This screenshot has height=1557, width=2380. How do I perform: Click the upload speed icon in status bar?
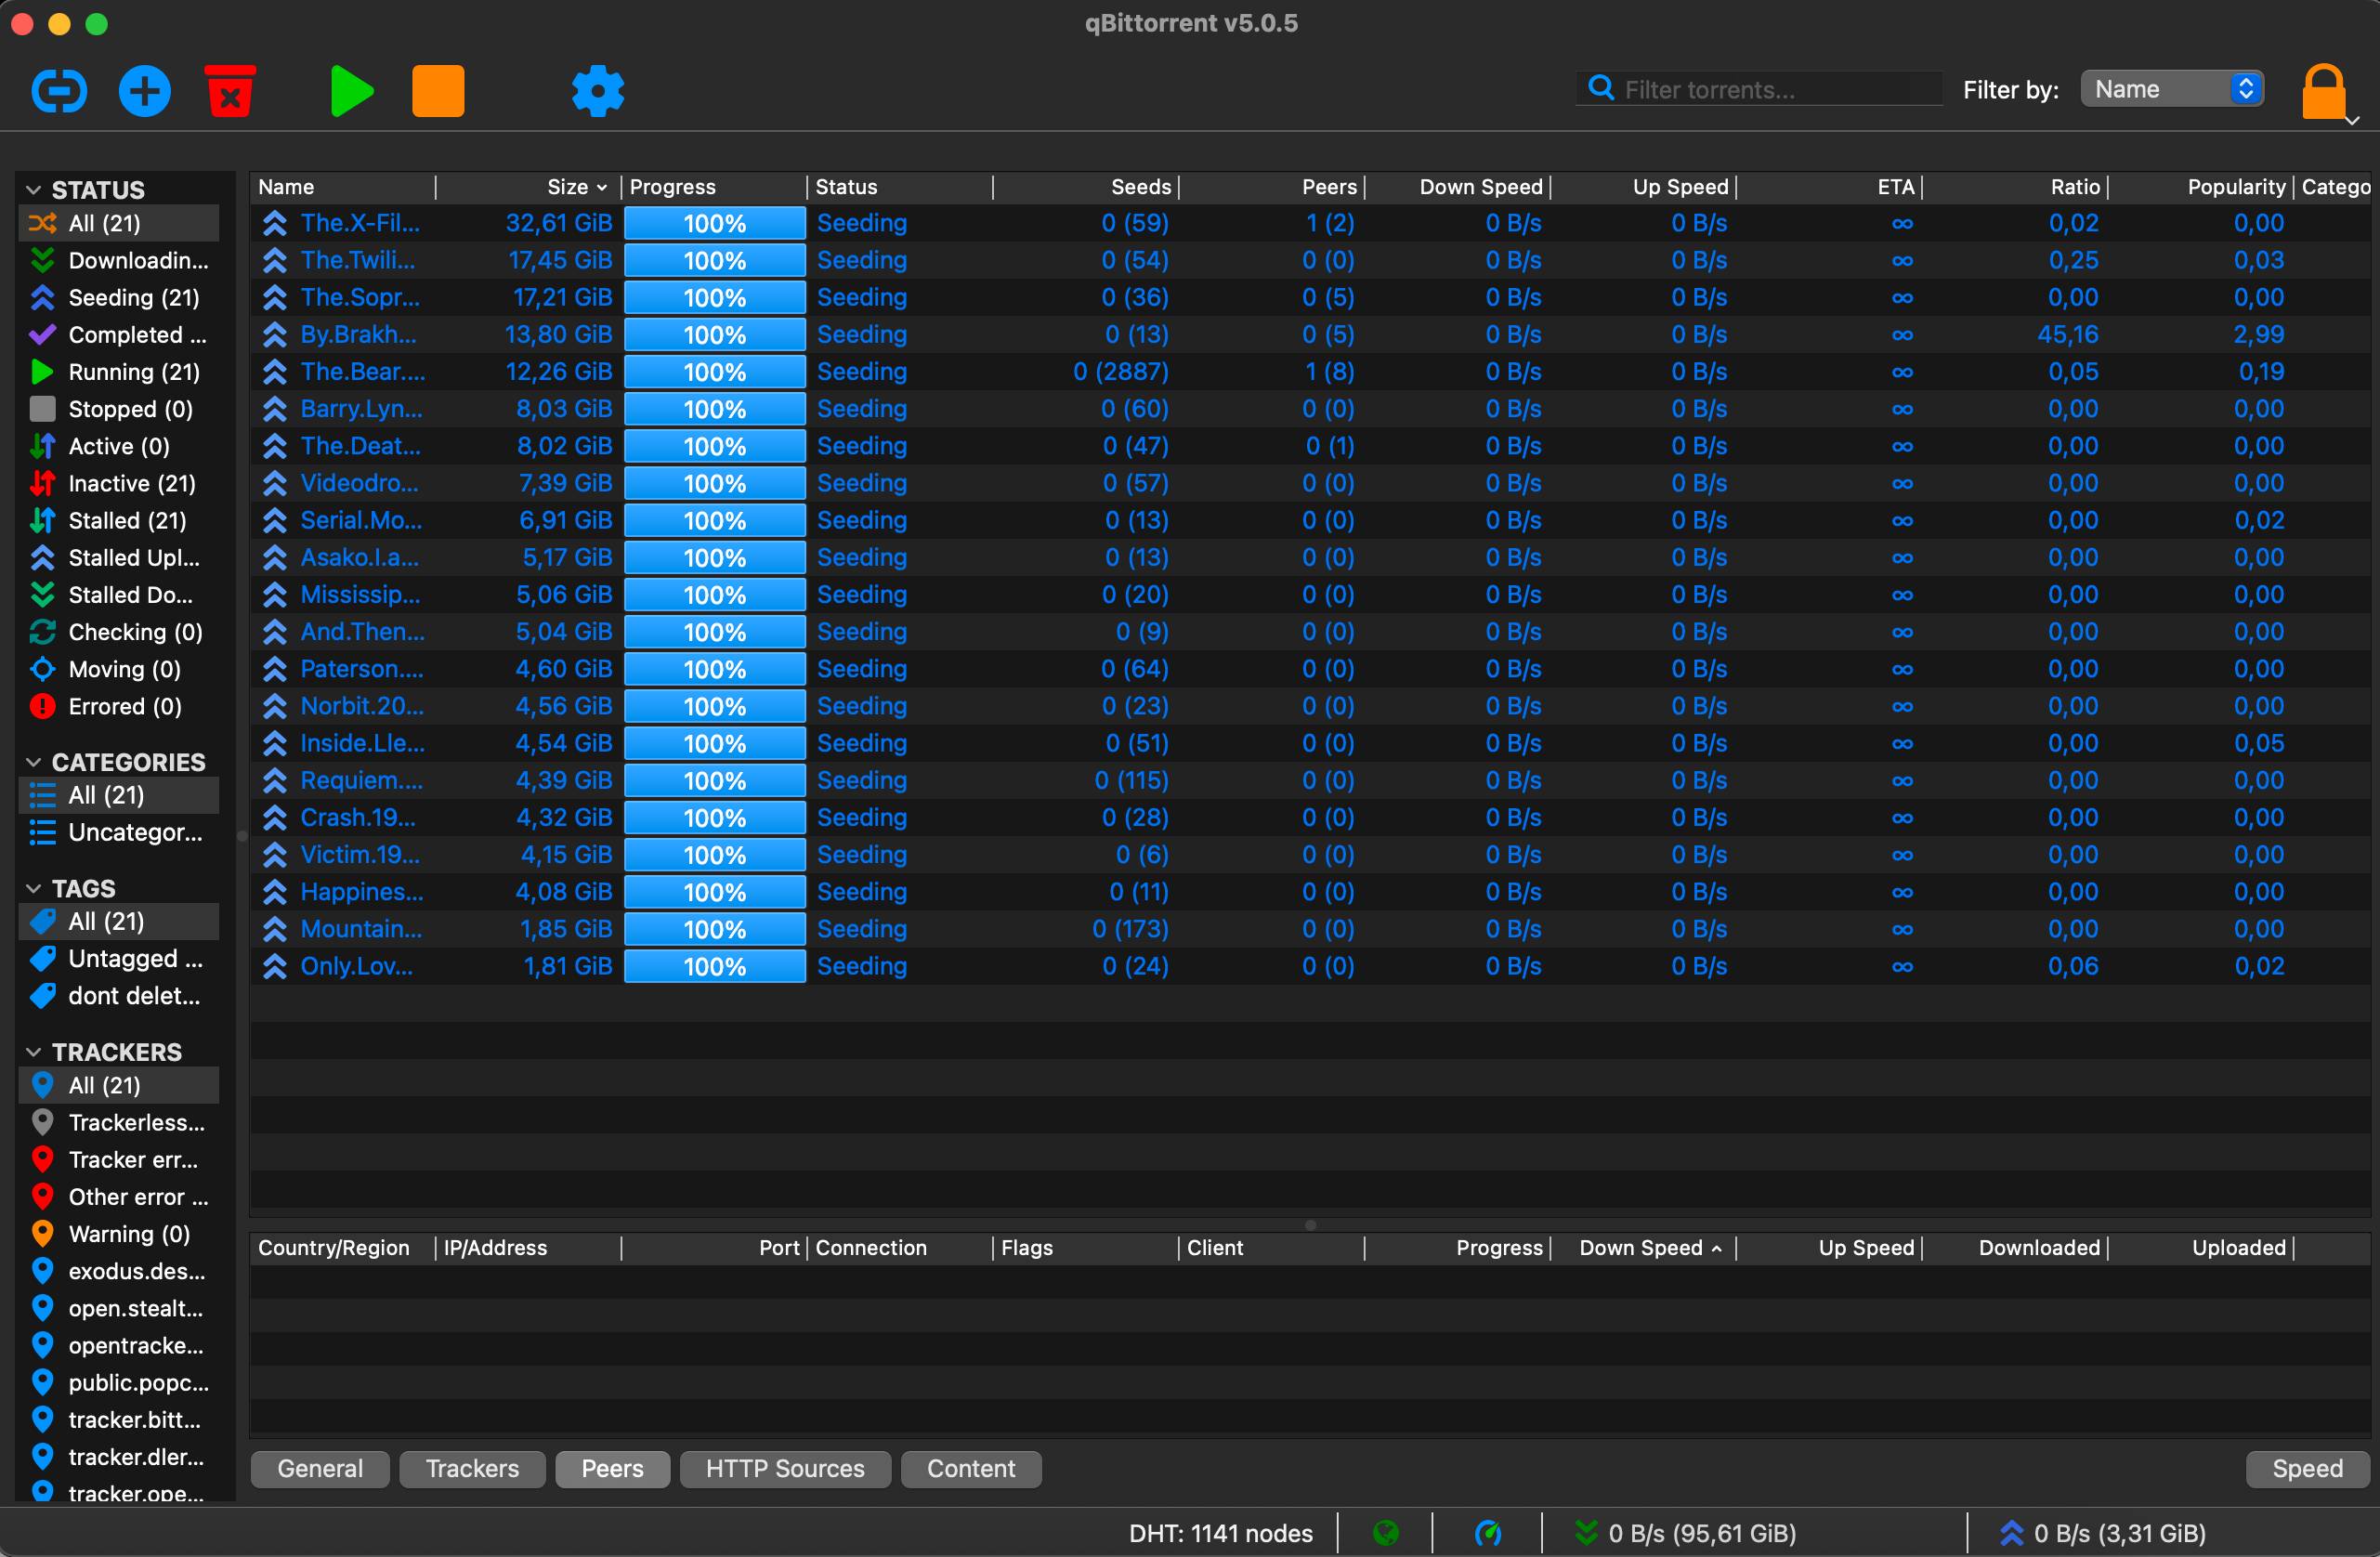click(2011, 1532)
